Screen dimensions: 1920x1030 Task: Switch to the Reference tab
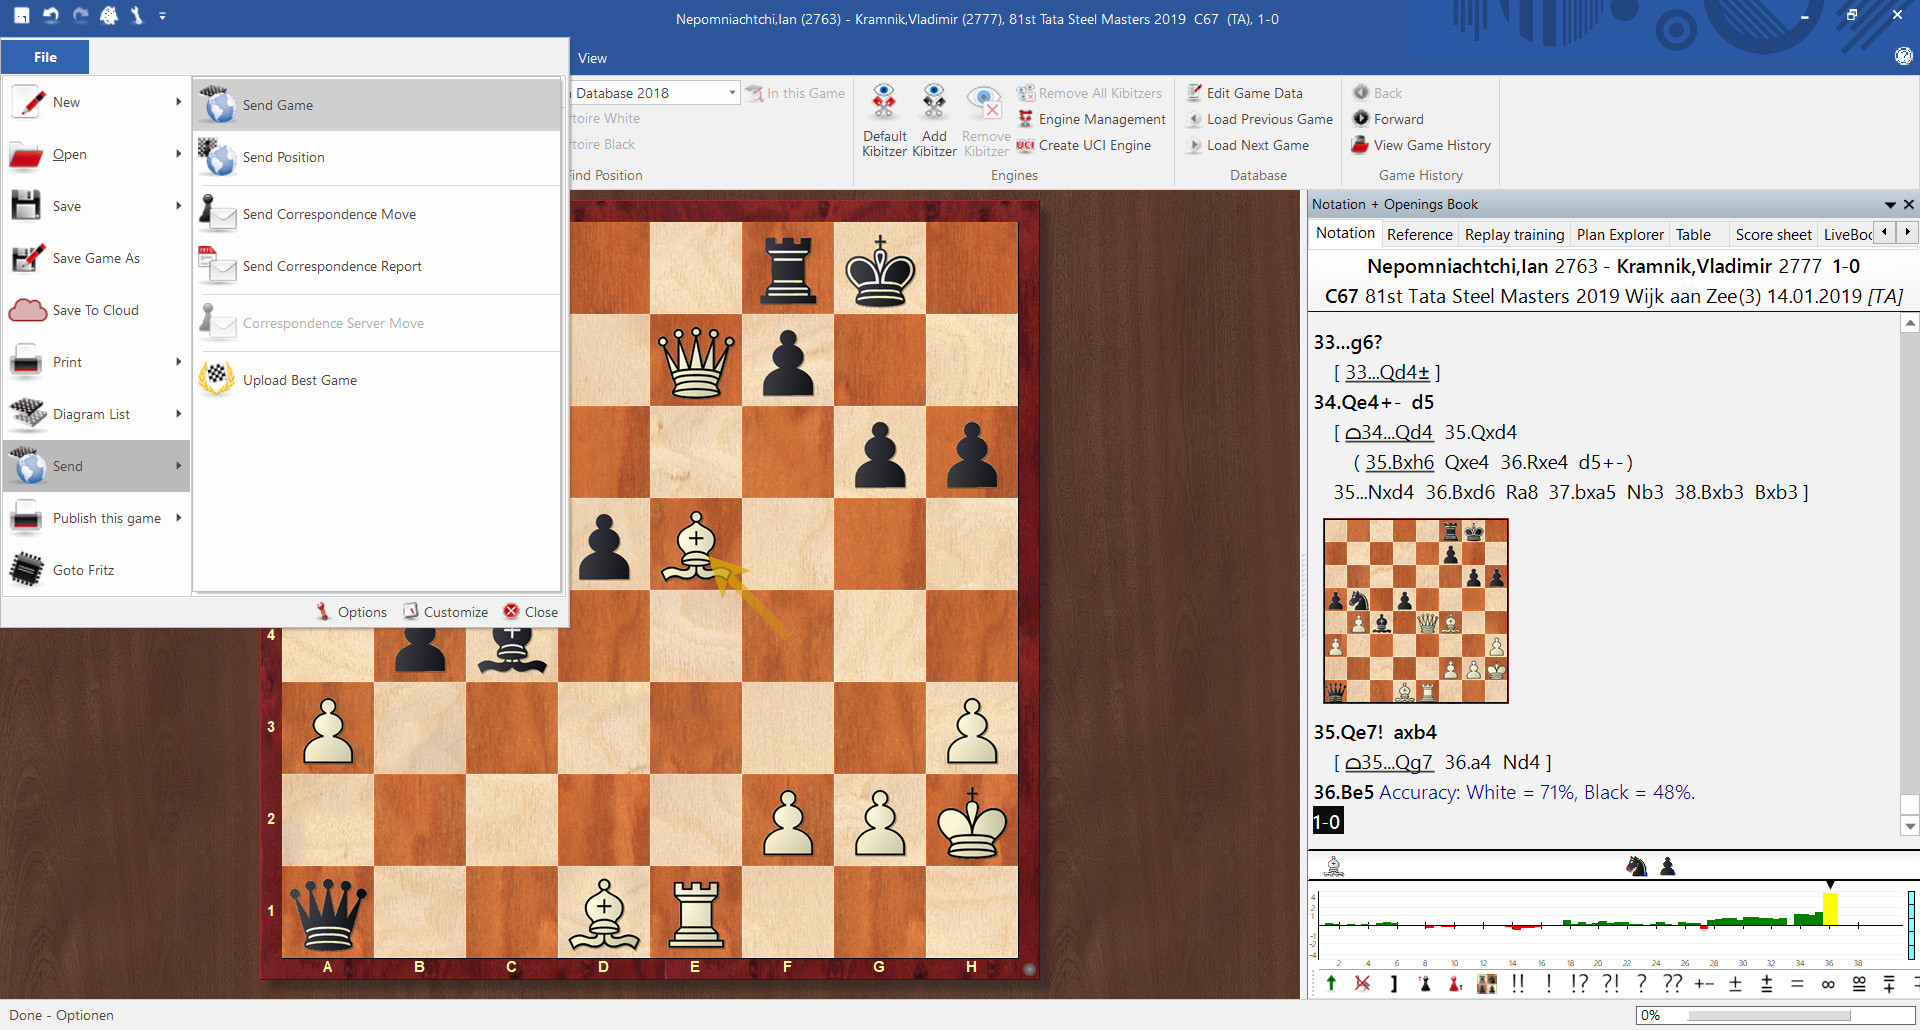pos(1419,234)
